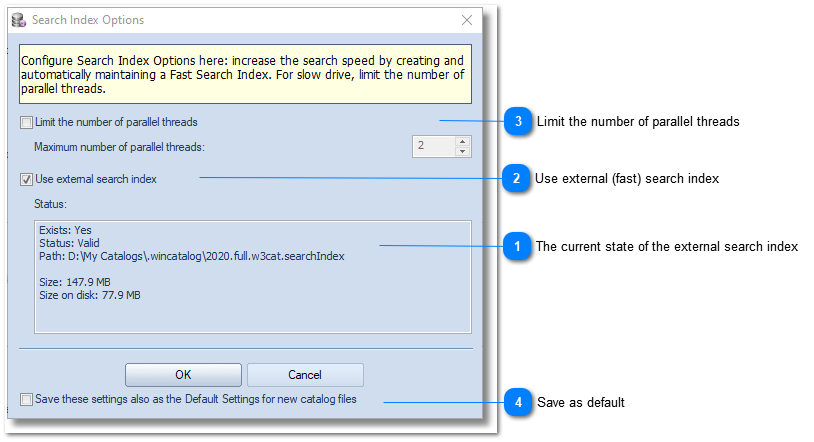
Task: Click the 'Status: Valid' line
Action: (70, 243)
